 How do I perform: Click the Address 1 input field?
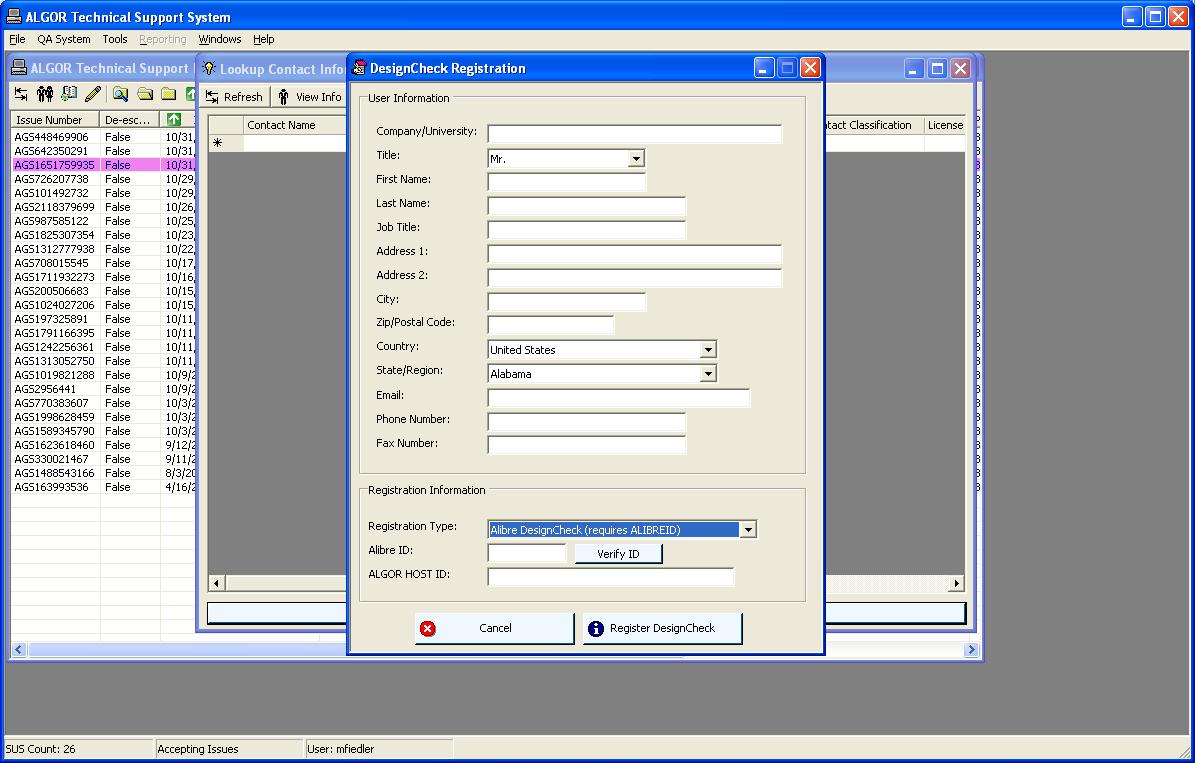pos(635,254)
